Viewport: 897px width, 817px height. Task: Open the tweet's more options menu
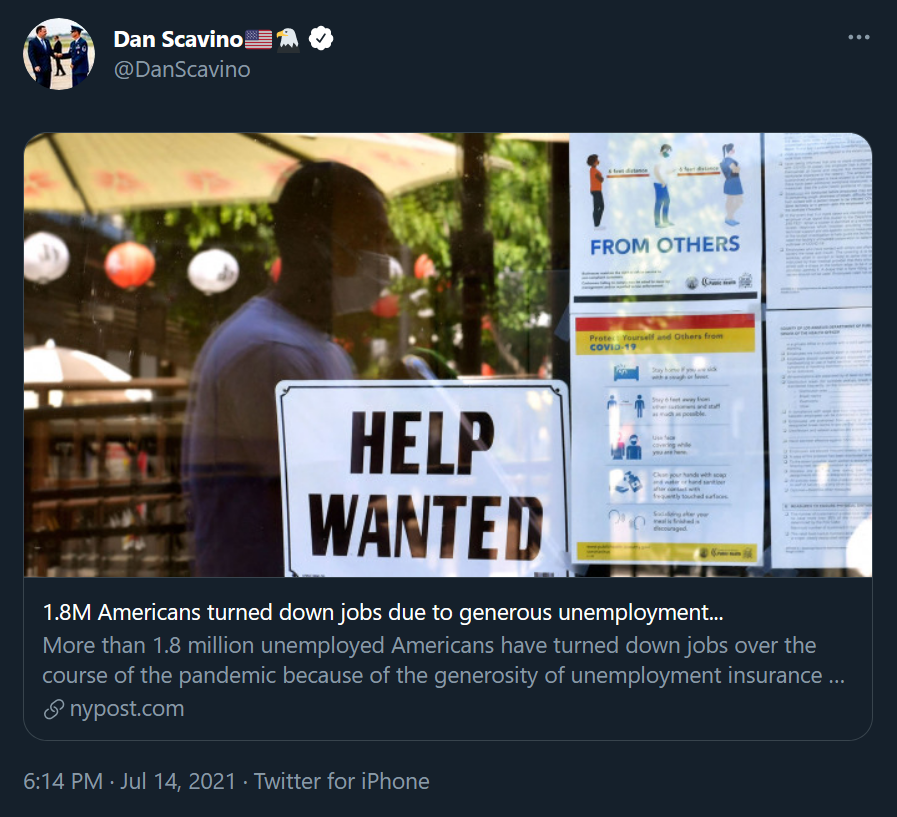point(859,37)
